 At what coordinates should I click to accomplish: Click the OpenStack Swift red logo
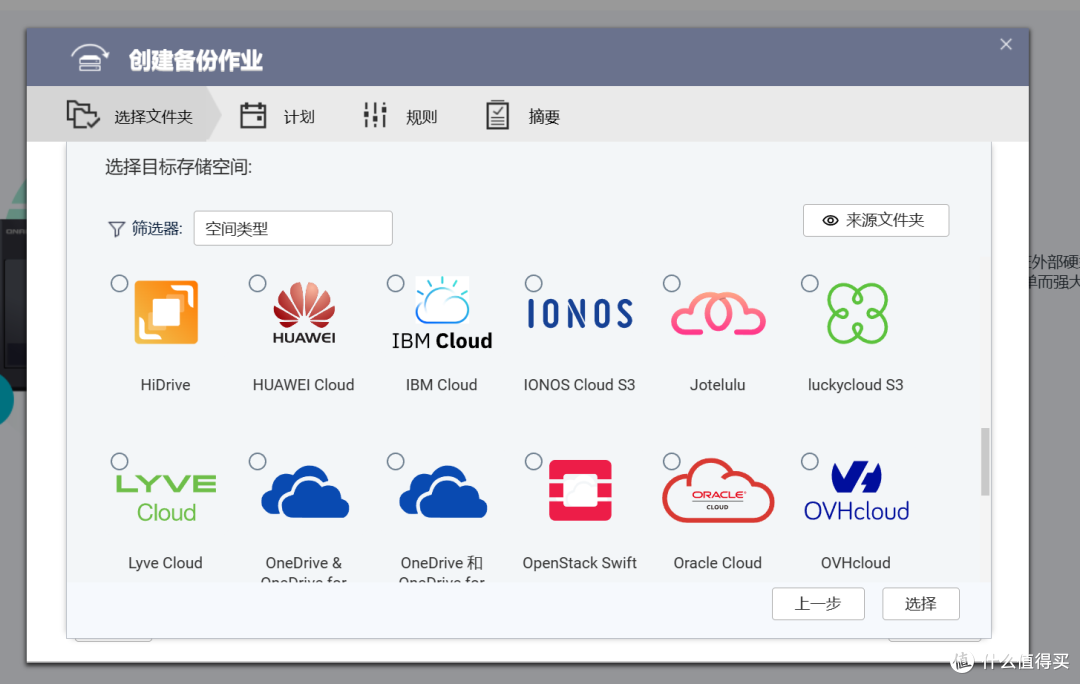click(580, 490)
